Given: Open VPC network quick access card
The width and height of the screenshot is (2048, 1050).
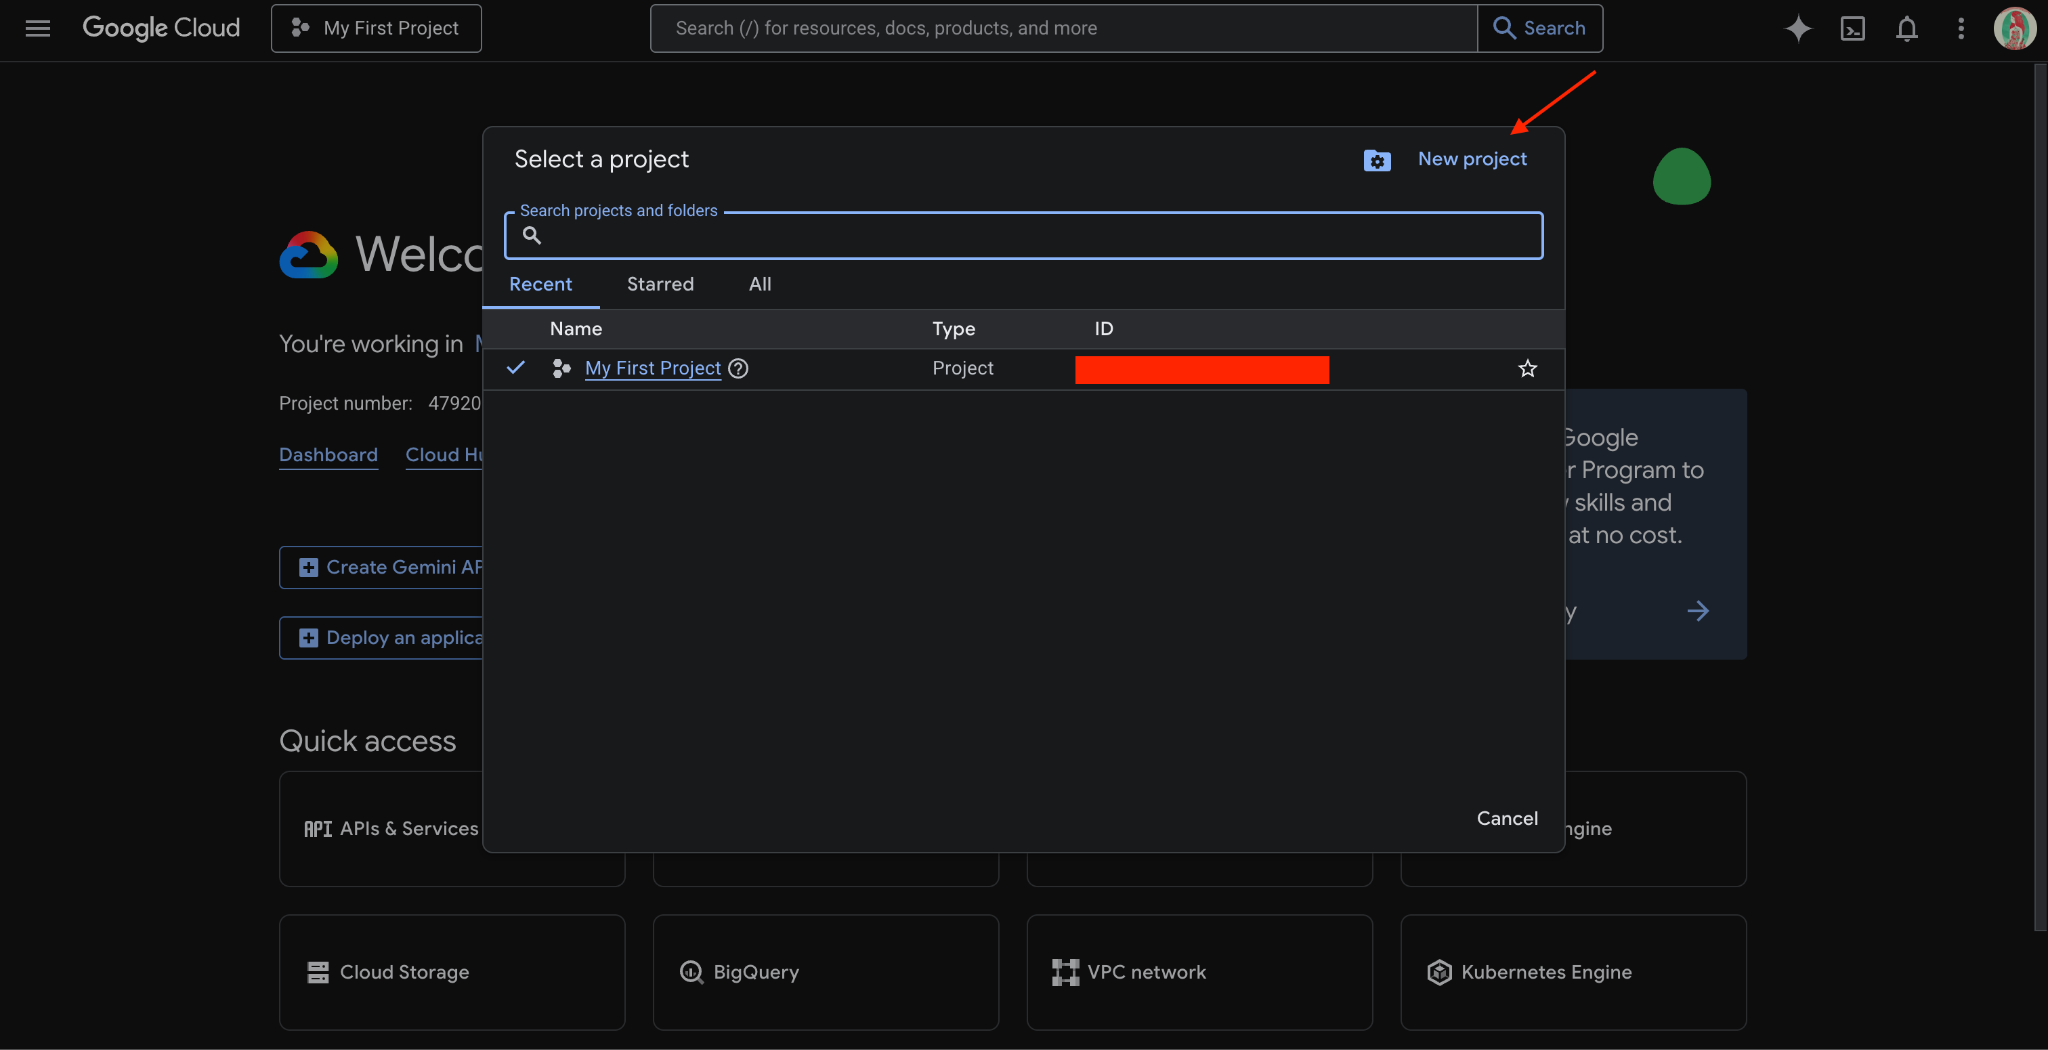Looking at the screenshot, I should pyautogui.click(x=1200, y=972).
